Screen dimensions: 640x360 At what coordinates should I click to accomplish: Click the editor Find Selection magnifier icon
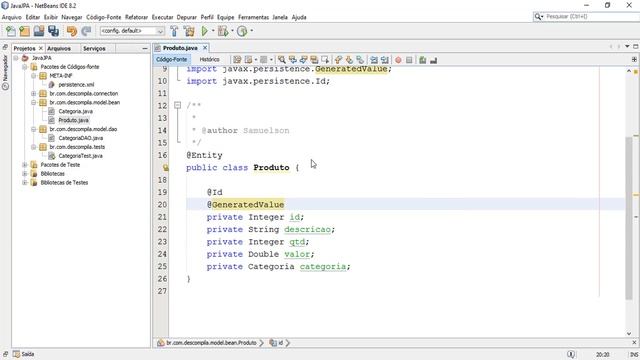point(282,60)
